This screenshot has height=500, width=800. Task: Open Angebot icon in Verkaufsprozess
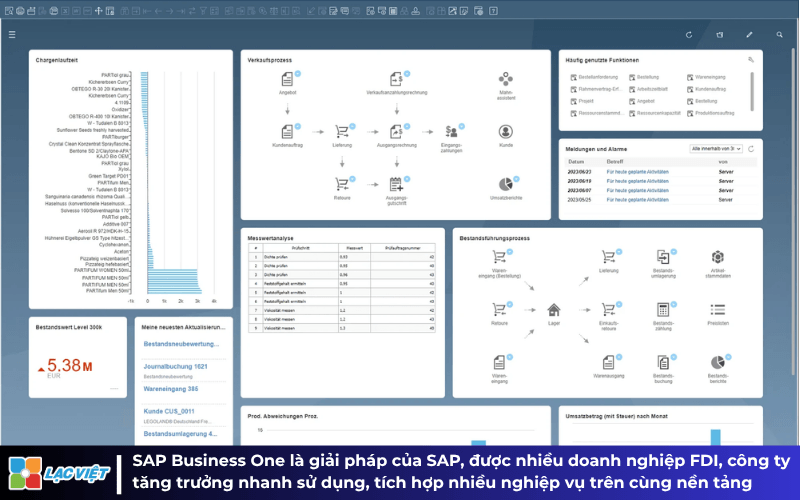click(x=287, y=79)
